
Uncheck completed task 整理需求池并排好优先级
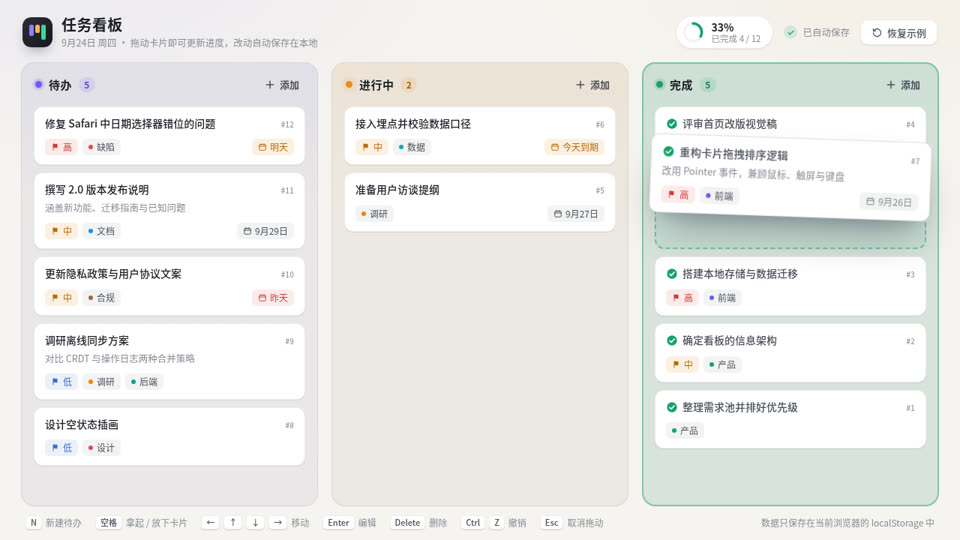pyautogui.click(x=672, y=407)
